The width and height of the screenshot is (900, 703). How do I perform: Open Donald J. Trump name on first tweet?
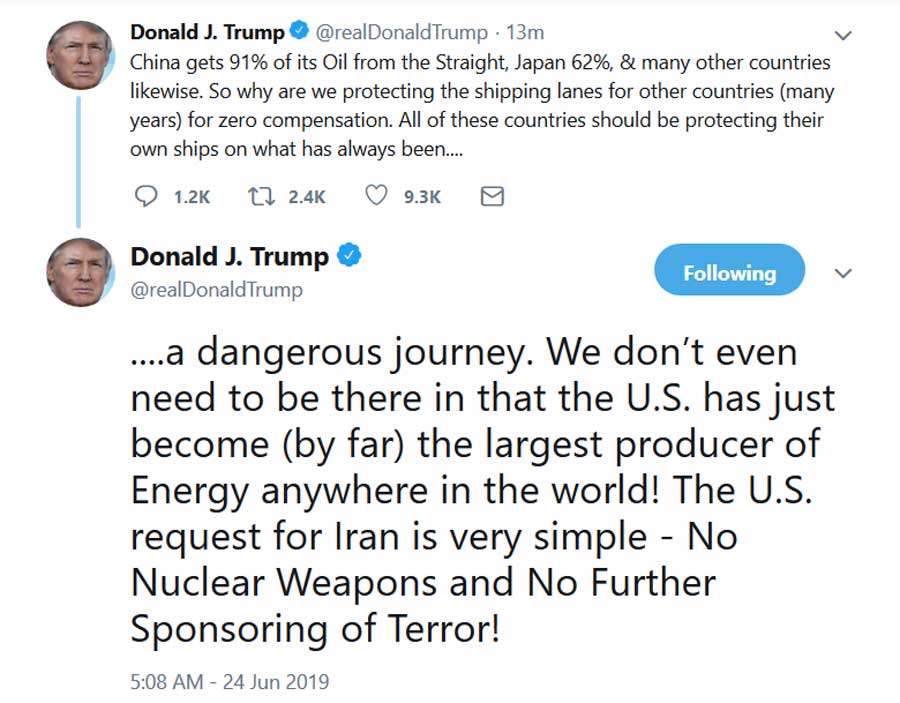207,33
